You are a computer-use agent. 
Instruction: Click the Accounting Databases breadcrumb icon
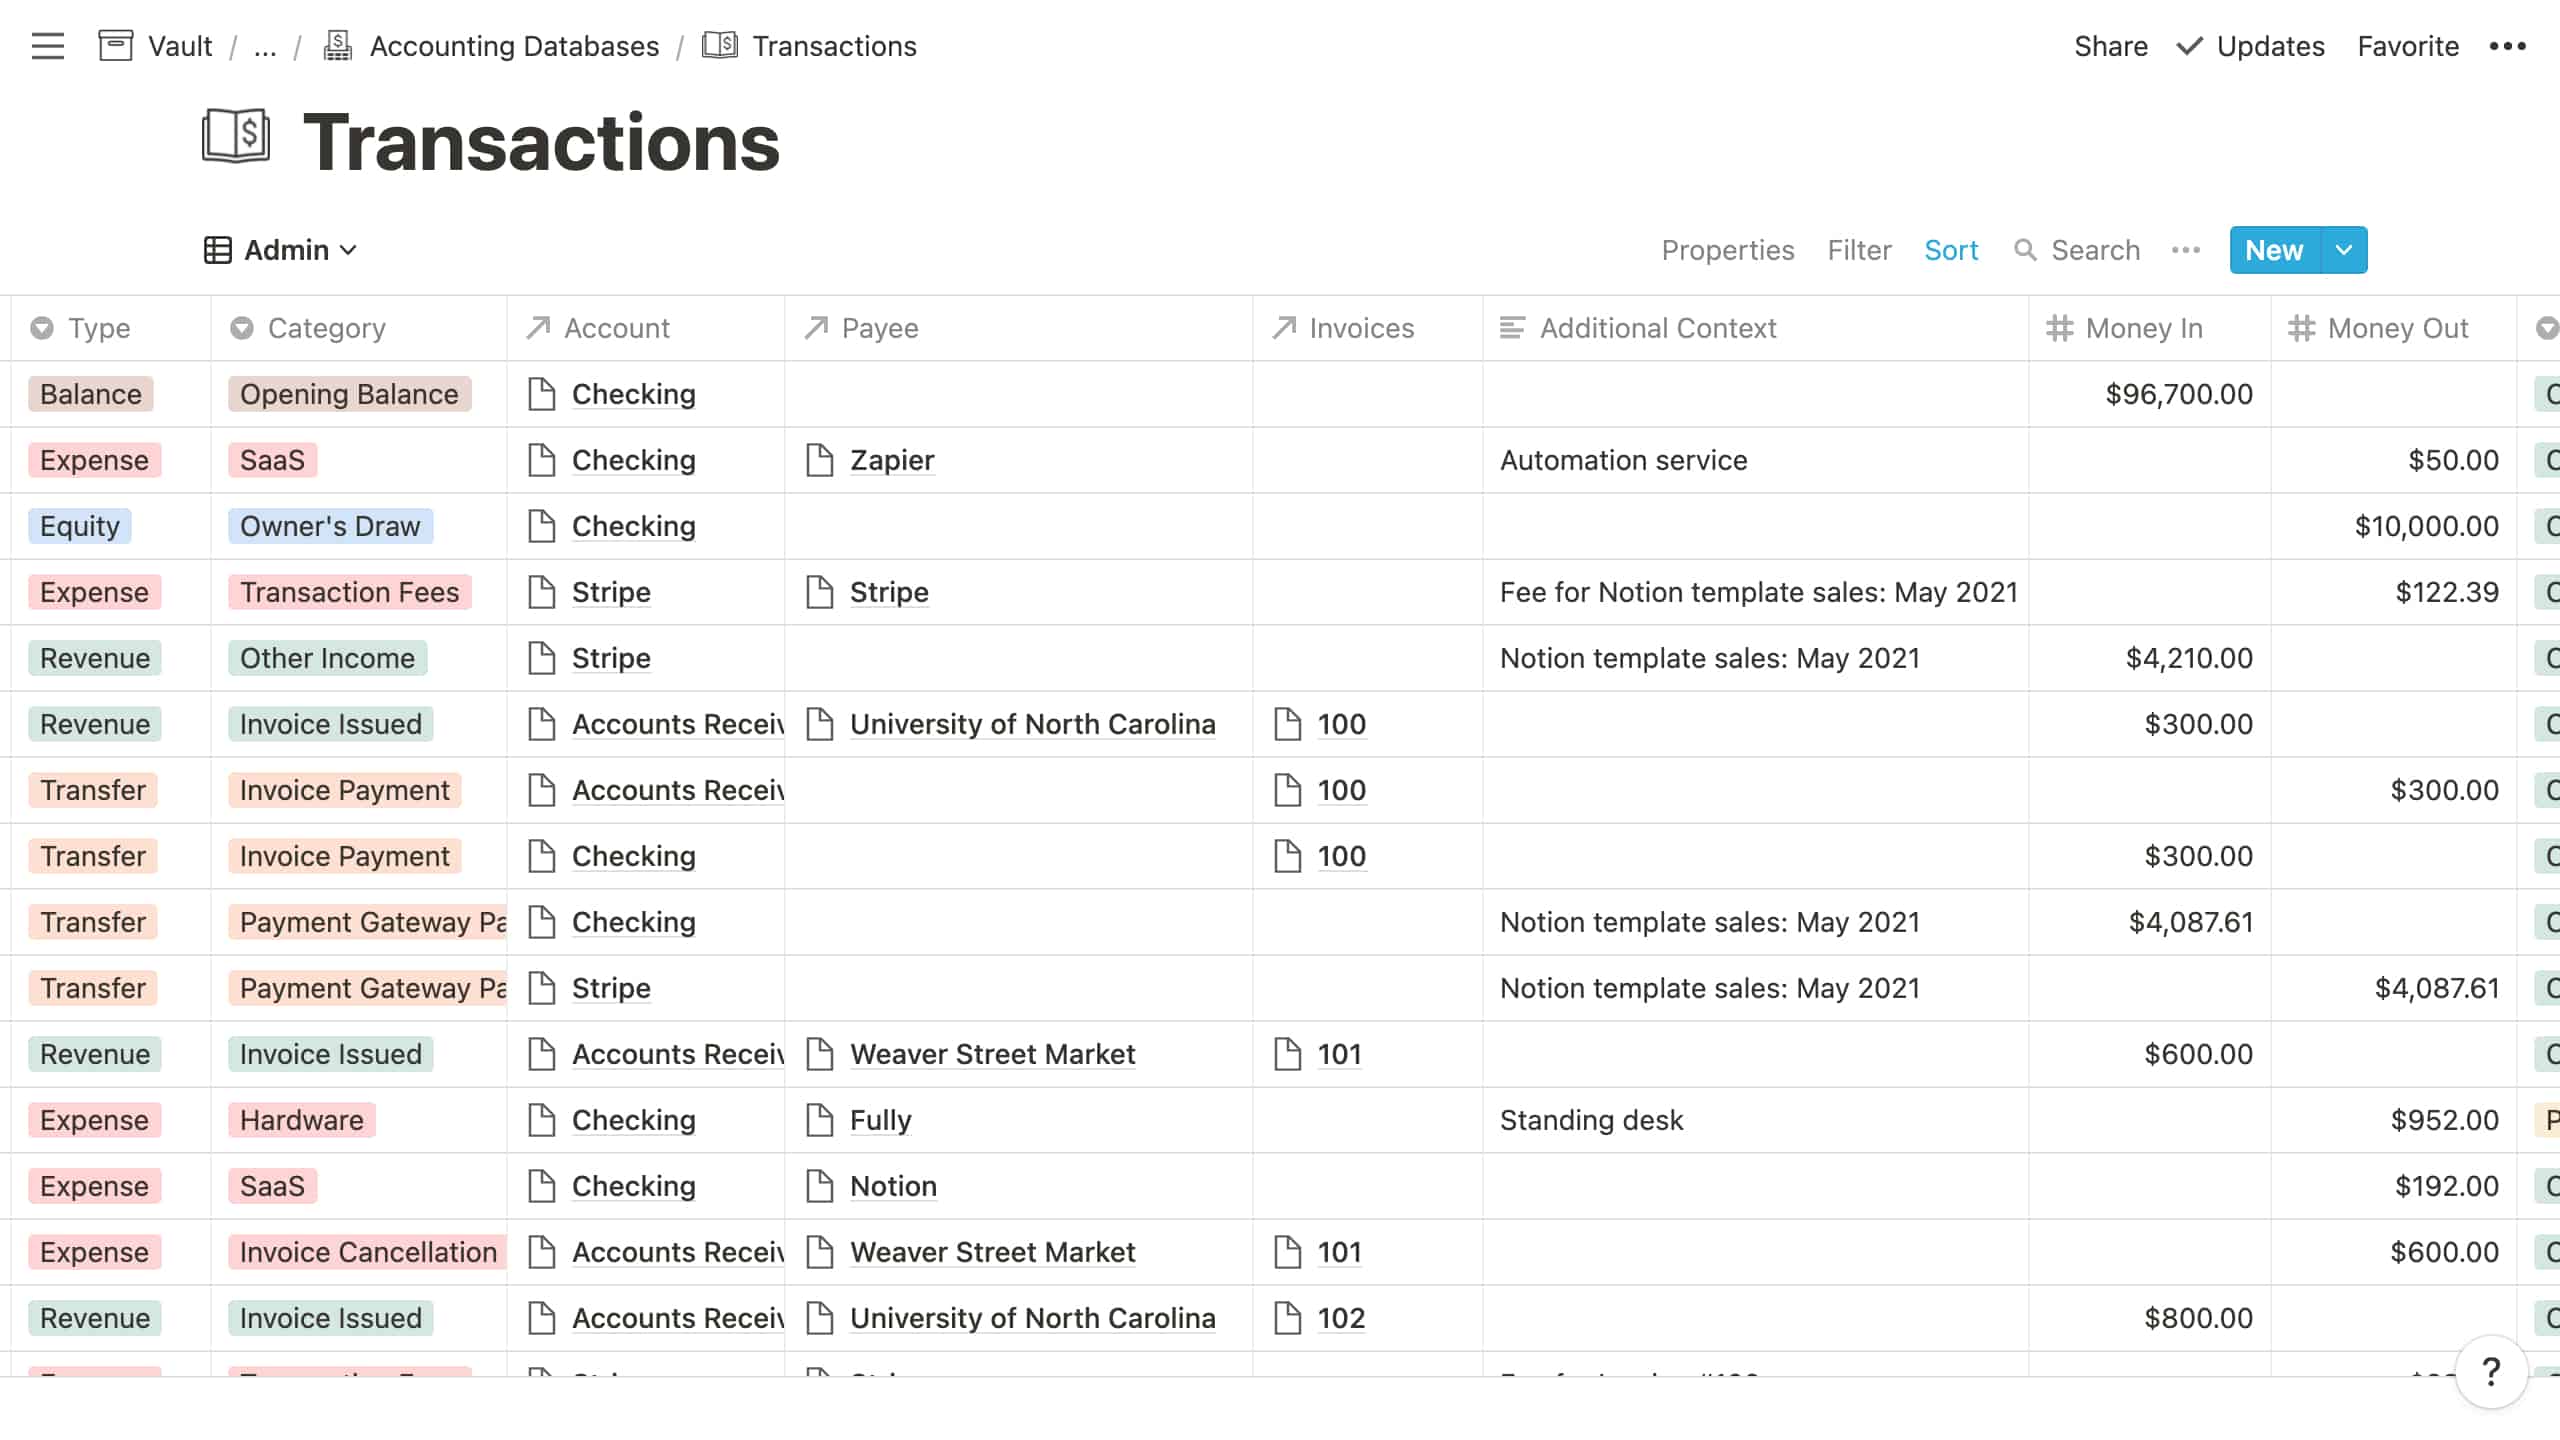pos(338,46)
